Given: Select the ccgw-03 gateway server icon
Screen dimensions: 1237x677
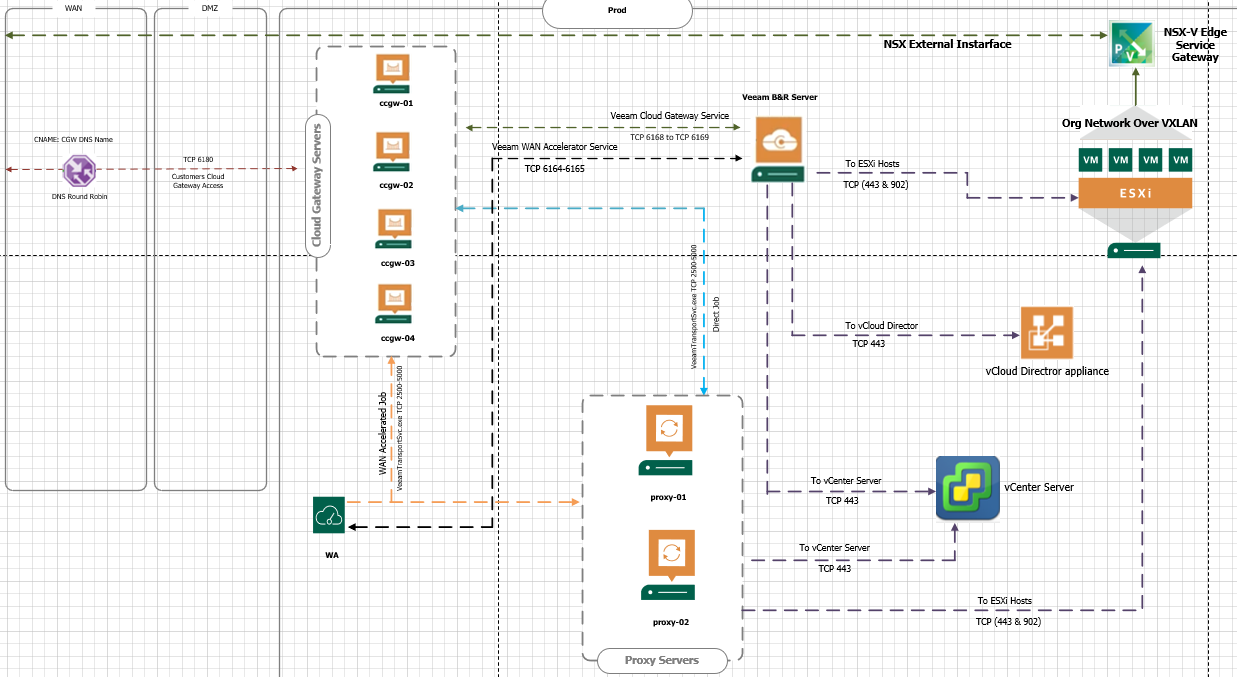Looking at the screenshot, I should point(396,229).
